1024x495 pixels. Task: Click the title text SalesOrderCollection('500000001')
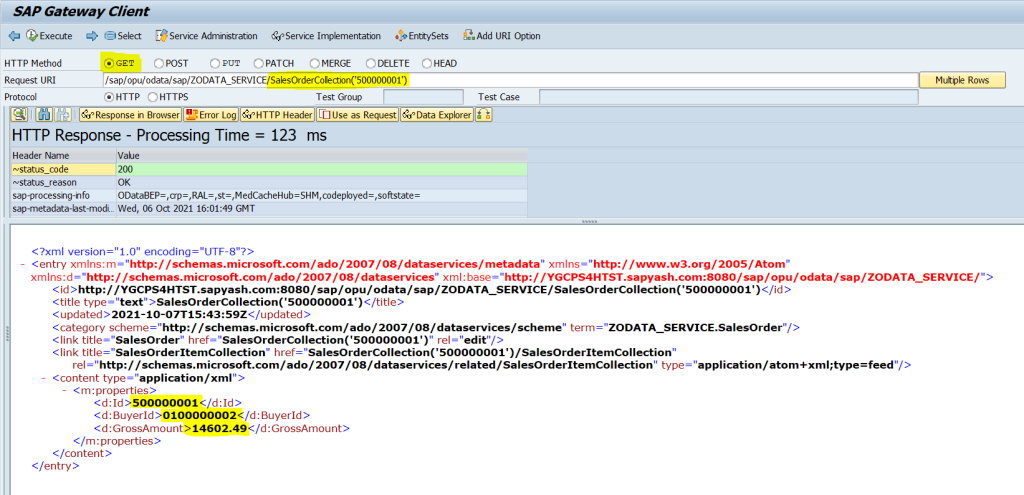[x=259, y=302]
